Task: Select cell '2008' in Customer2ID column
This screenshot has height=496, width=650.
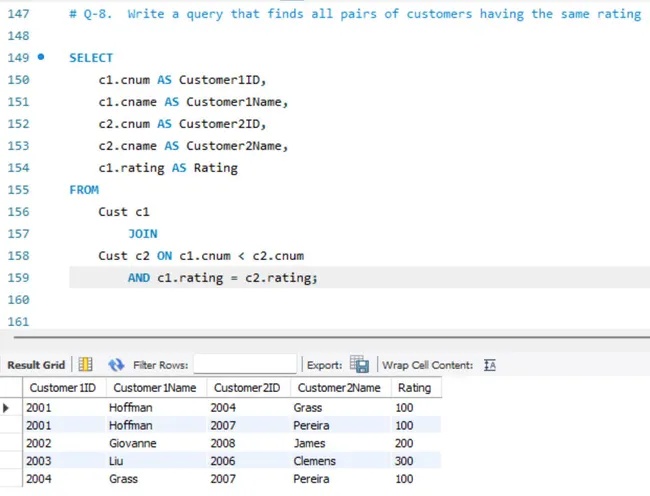Action: [223, 443]
